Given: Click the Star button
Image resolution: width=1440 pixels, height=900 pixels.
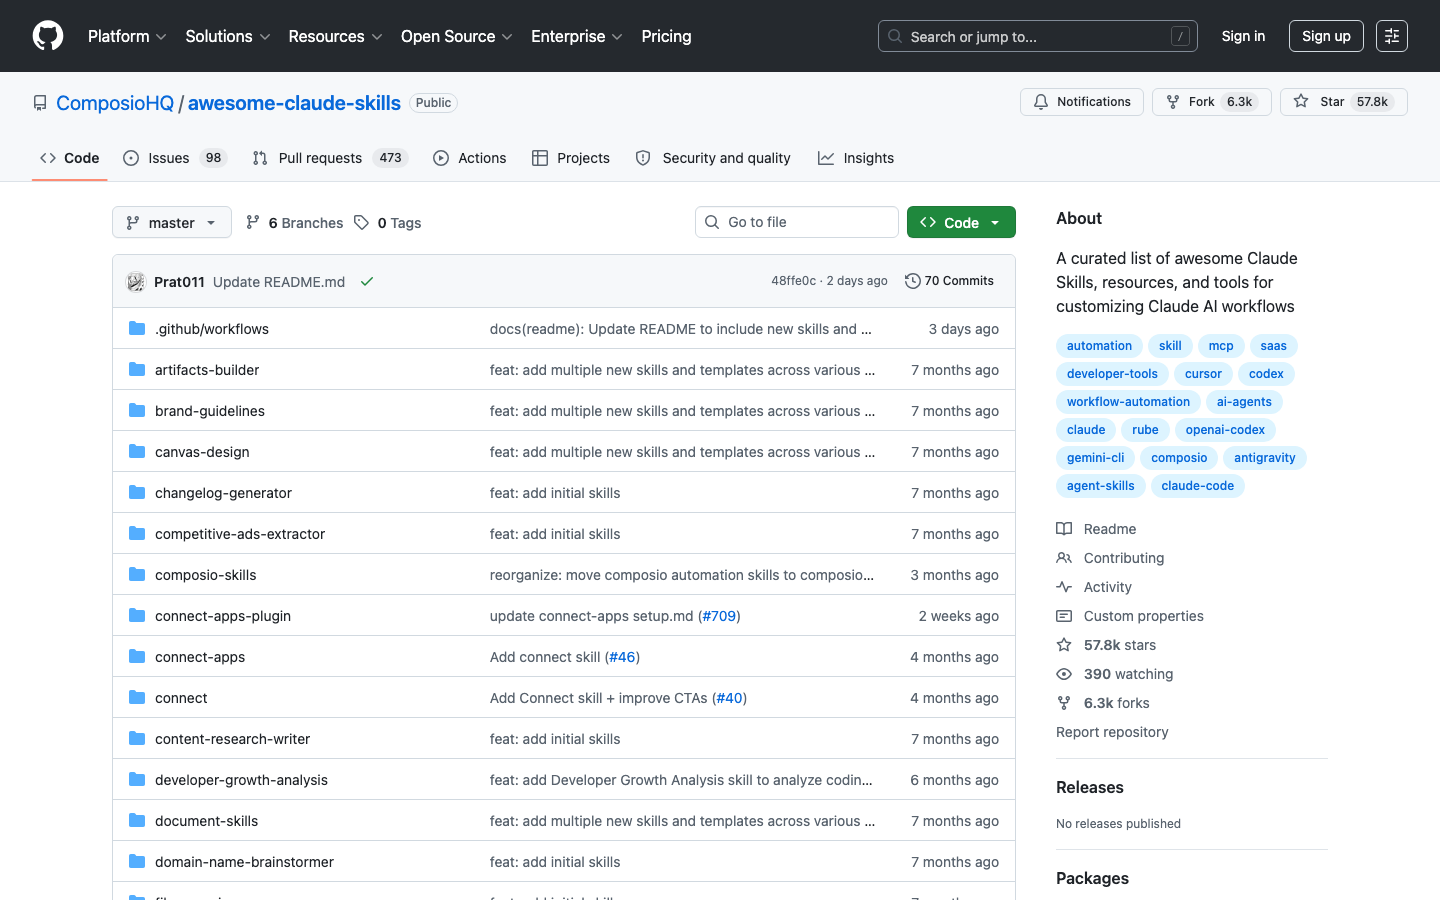Looking at the screenshot, I should 1344,102.
